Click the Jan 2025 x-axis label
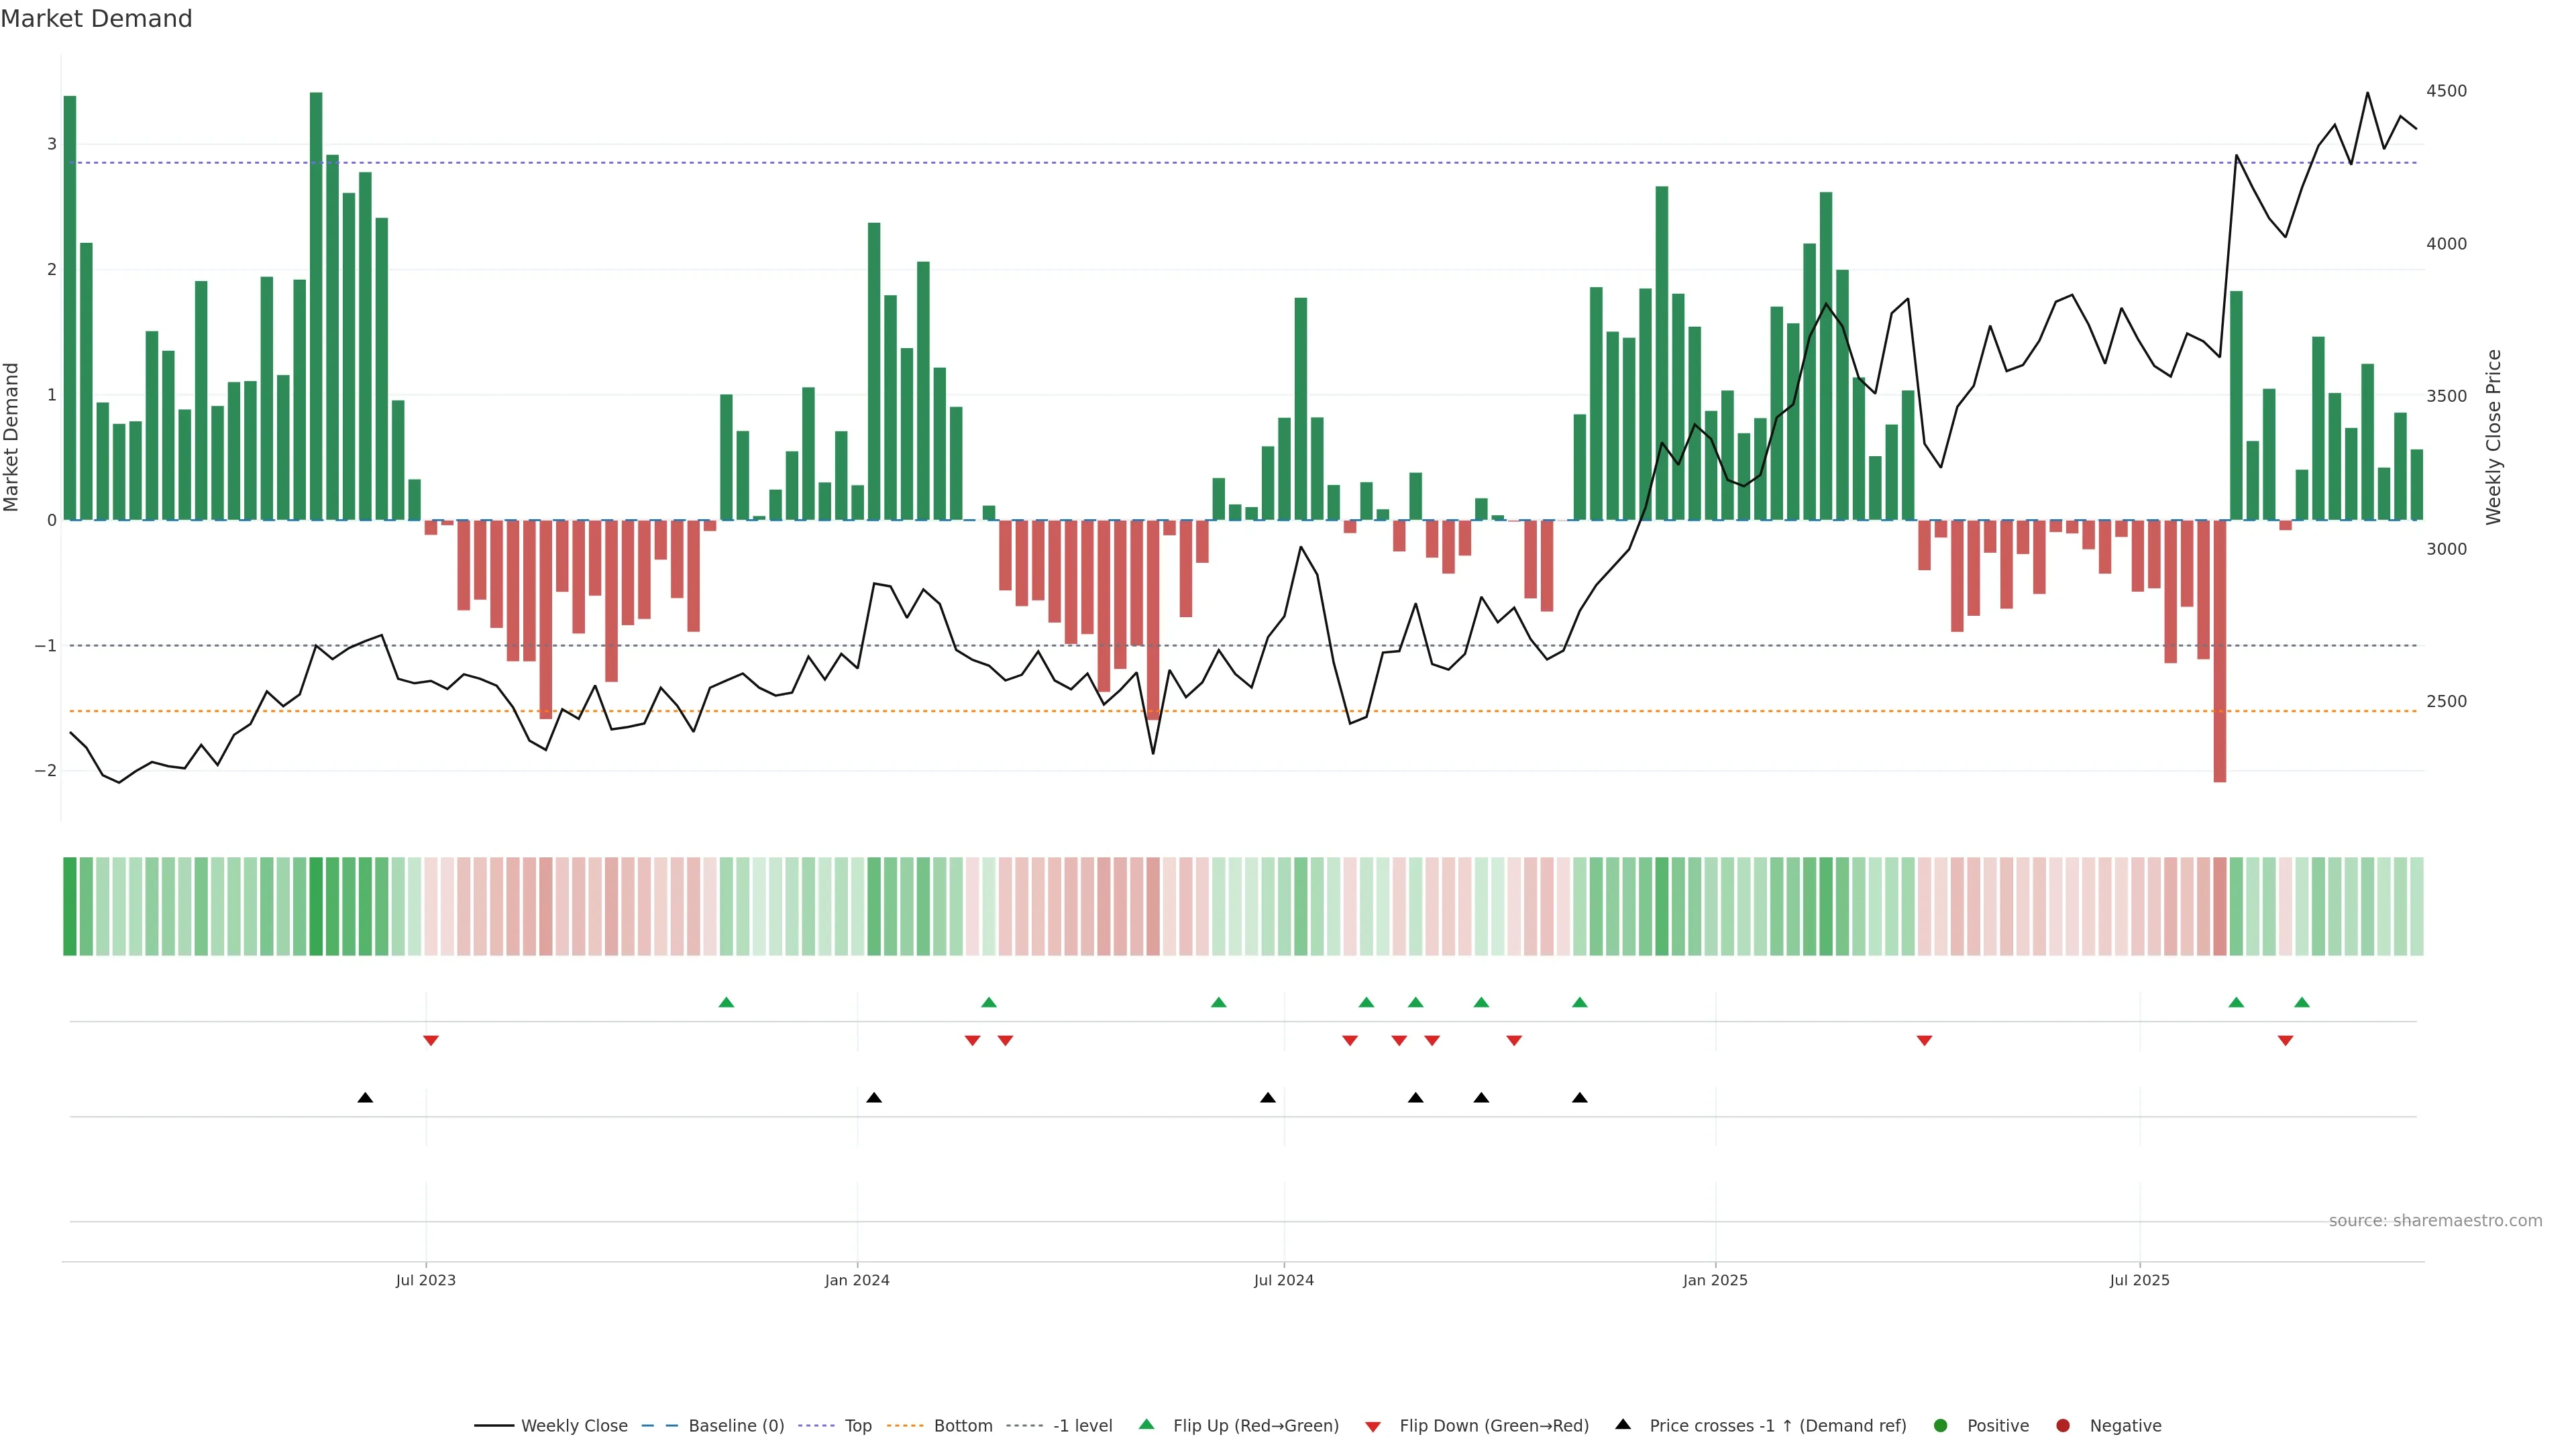This screenshot has width=2576, height=1449. coord(1715,1280)
